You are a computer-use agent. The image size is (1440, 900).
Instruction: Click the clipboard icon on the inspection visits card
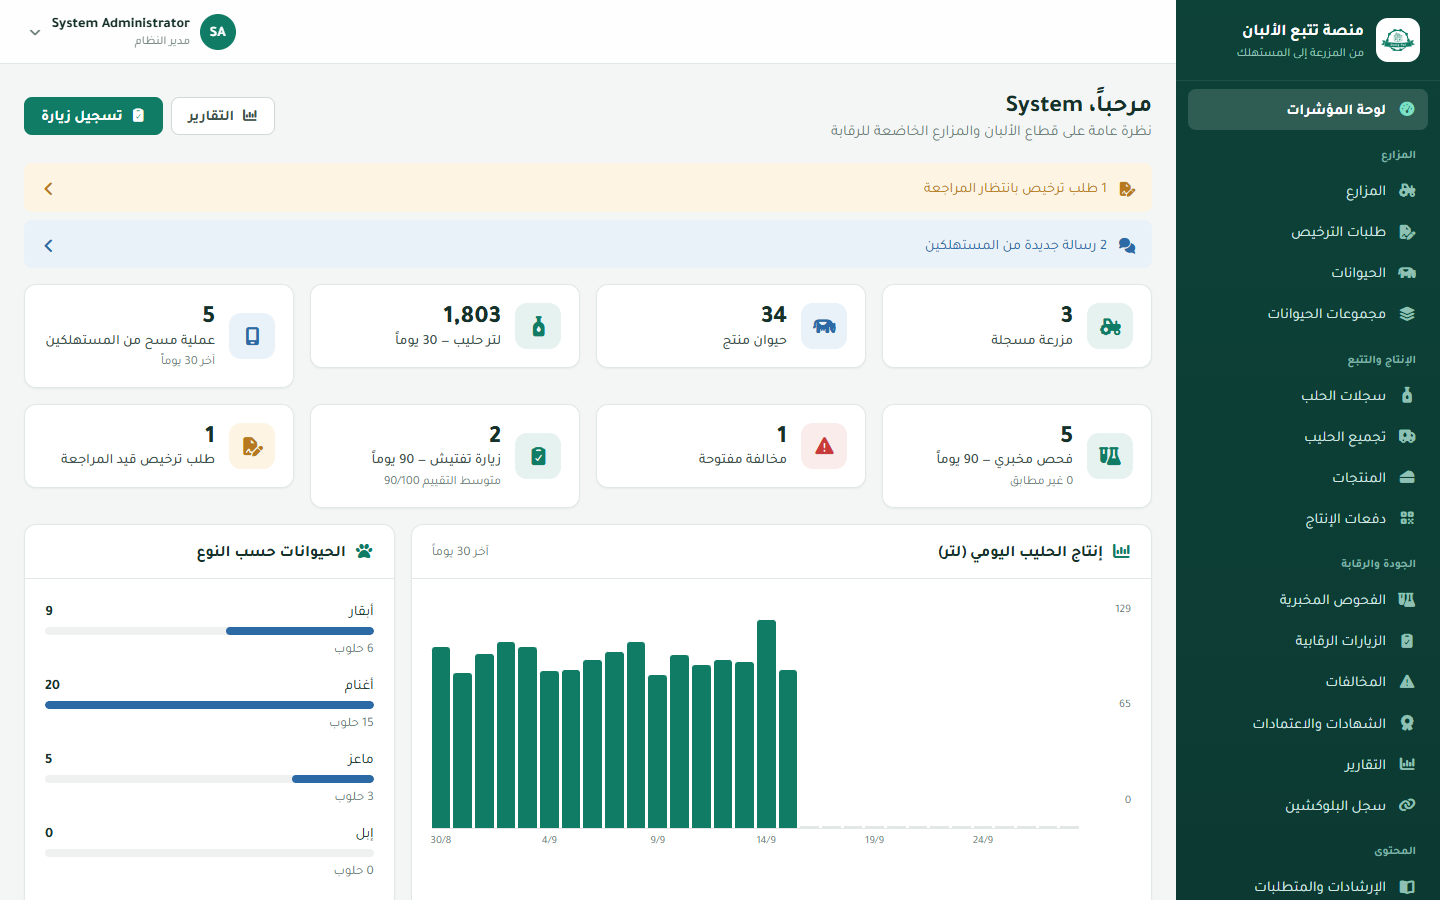tap(538, 456)
